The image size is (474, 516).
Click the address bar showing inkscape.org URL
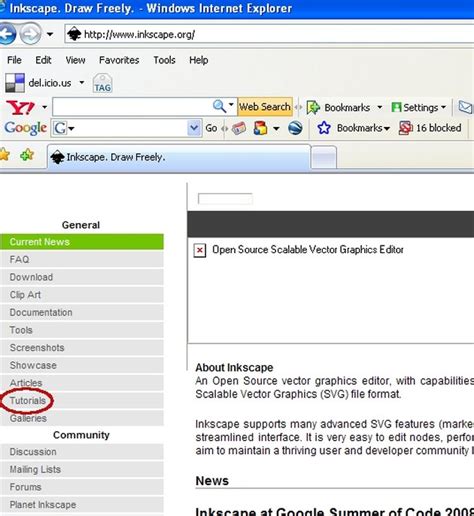coord(269,34)
